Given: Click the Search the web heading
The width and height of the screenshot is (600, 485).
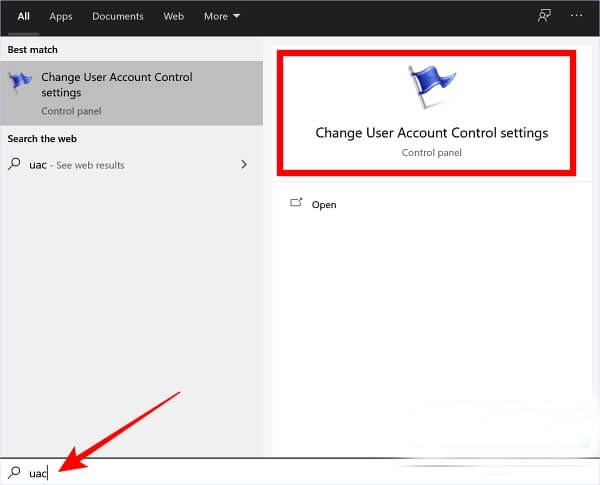Looking at the screenshot, I should [x=42, y=139].
